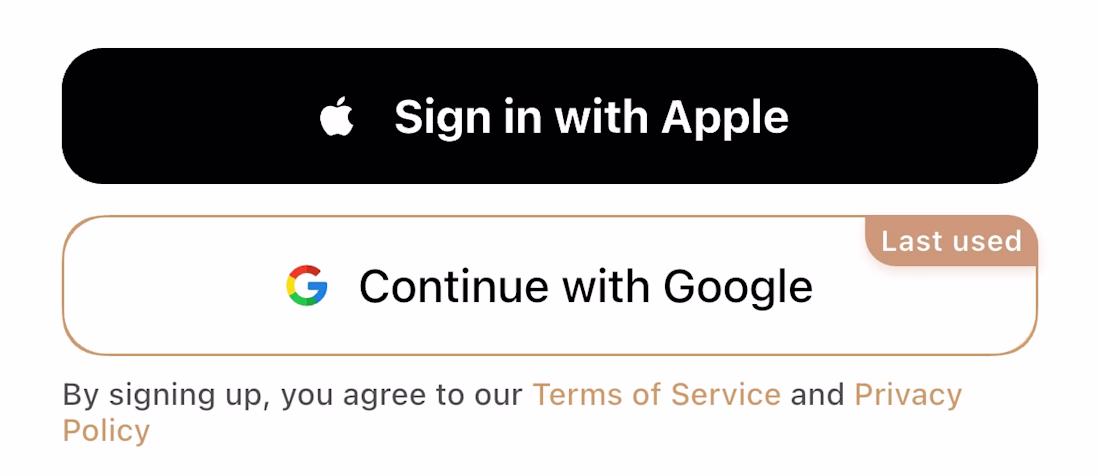1100x476 pixels.
Task: Choose Apple as the sign-in method
Action: tap(550, 116)
